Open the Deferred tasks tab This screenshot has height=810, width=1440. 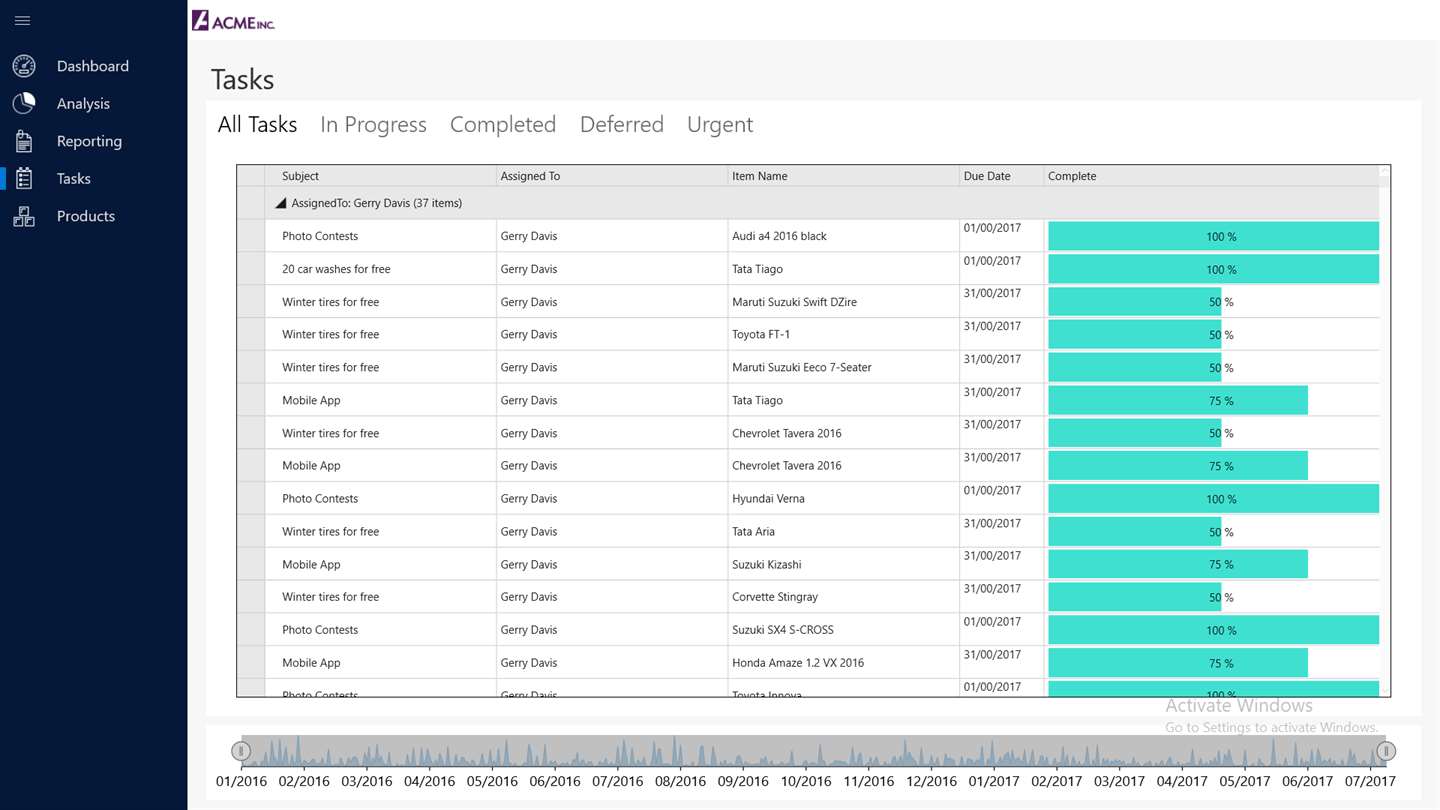coord(622,124)
